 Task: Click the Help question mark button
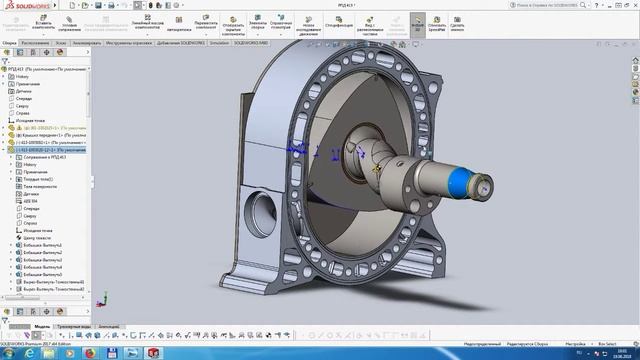(x=596, y=5)
